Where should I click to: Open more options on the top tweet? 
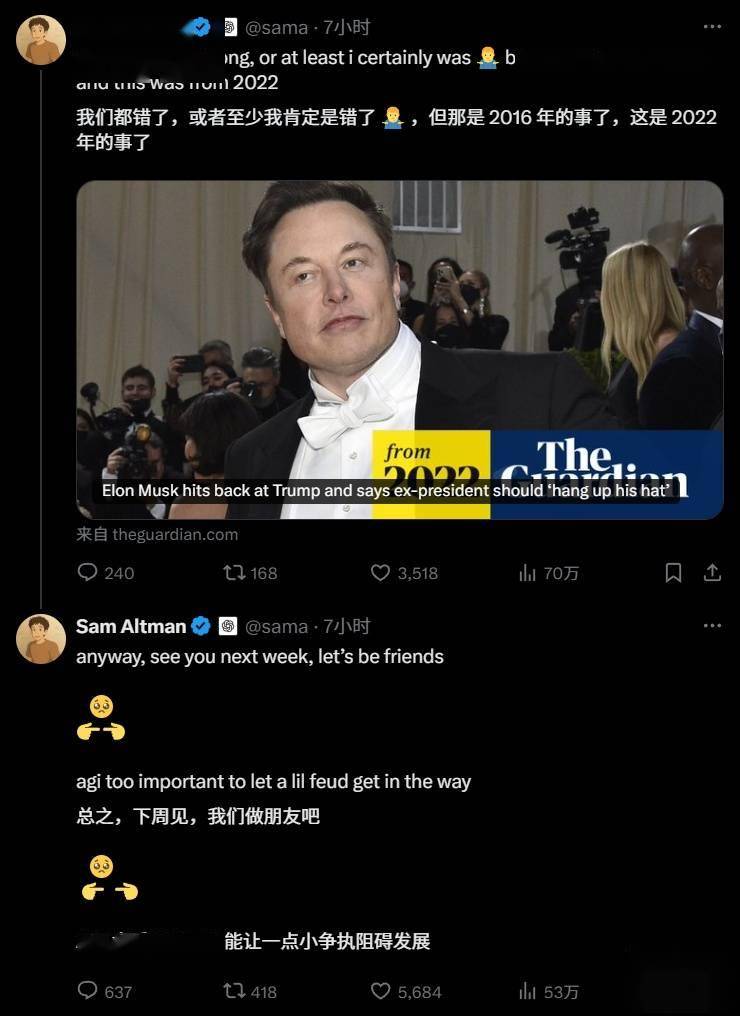tap(712, 27)
